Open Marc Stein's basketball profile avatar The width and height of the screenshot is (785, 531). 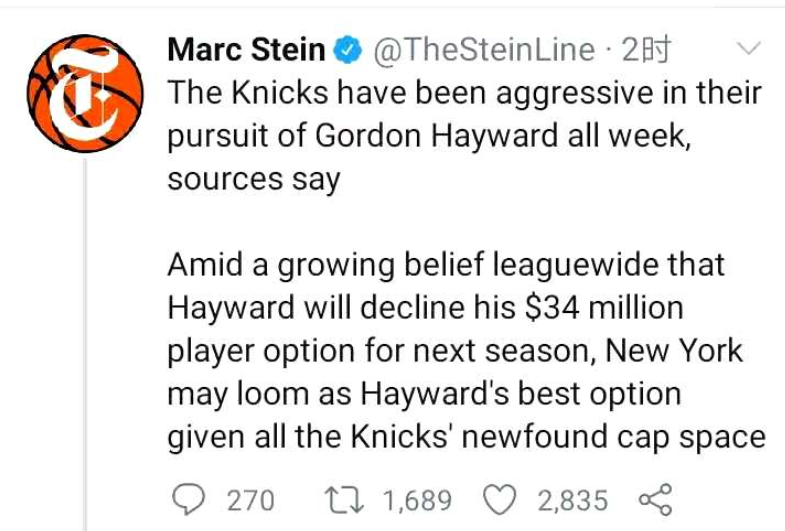[85, 93]
